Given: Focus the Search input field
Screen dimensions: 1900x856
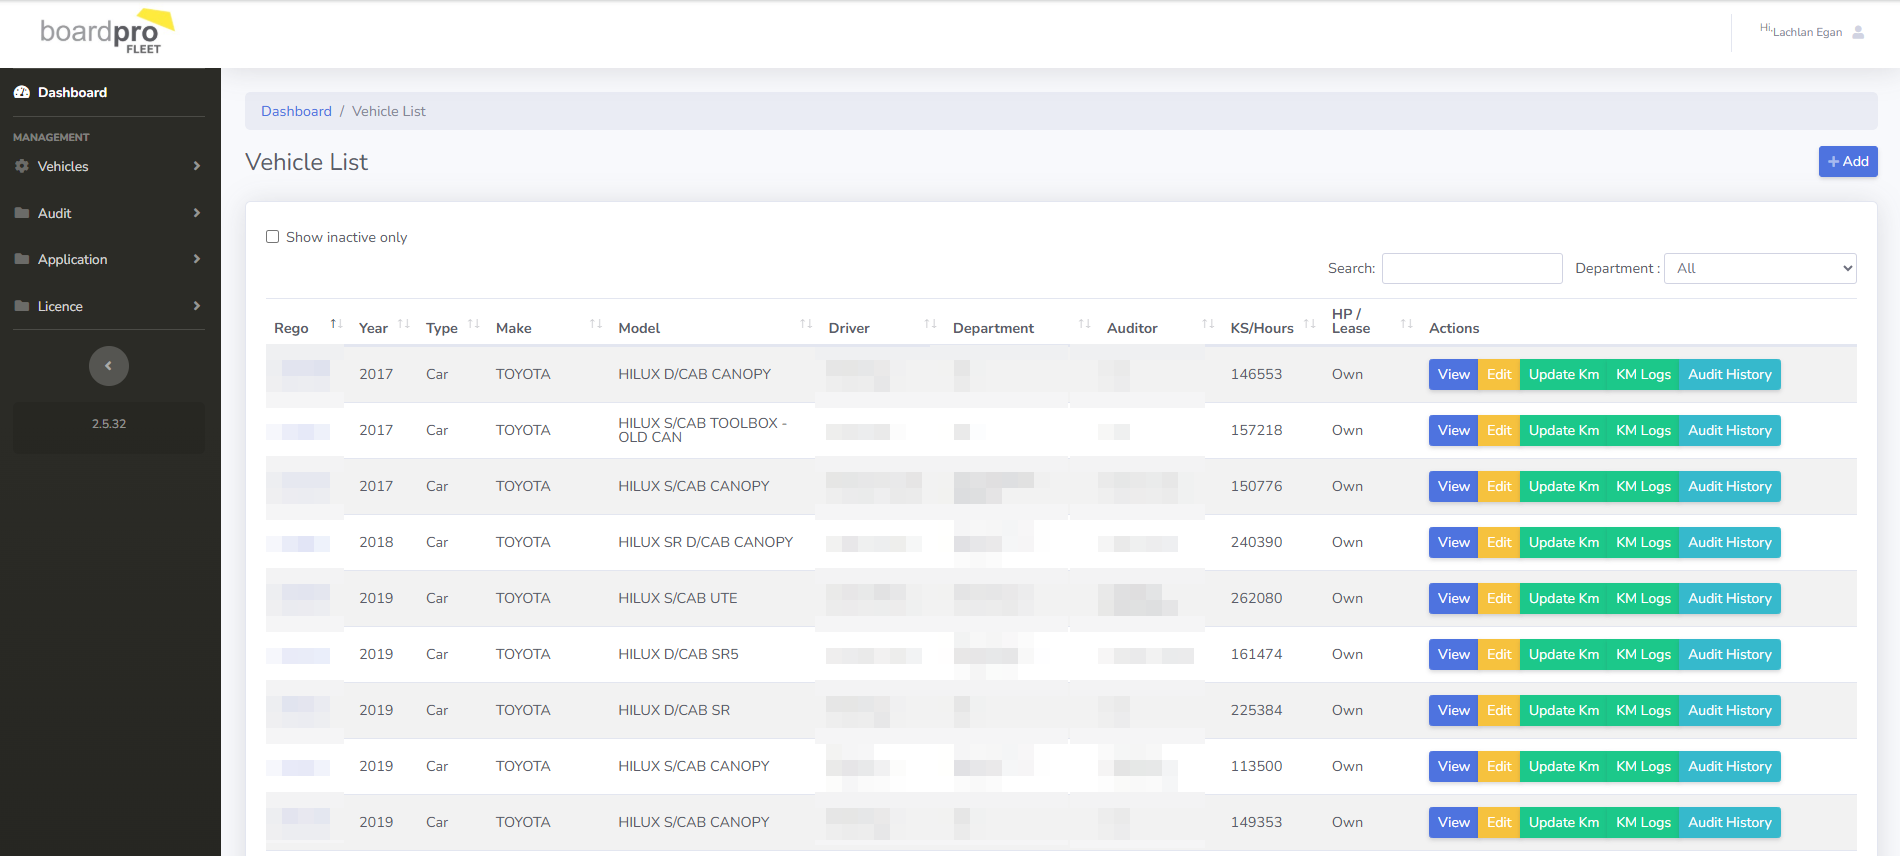Looking at the screenshot, I should [x=1471, y=268].
